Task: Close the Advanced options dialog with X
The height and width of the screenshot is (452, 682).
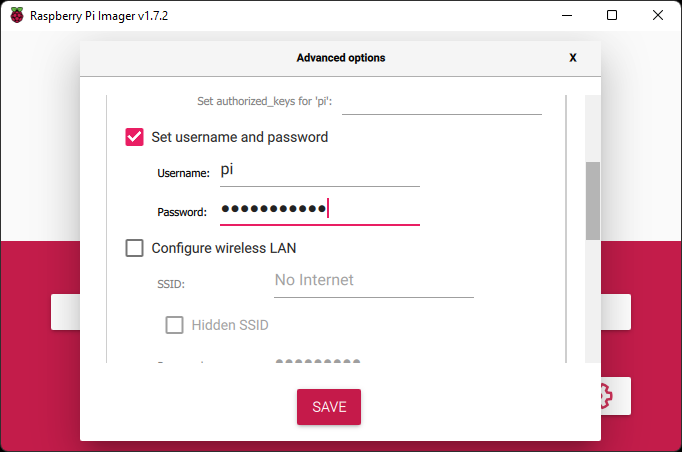Action: 572,58
